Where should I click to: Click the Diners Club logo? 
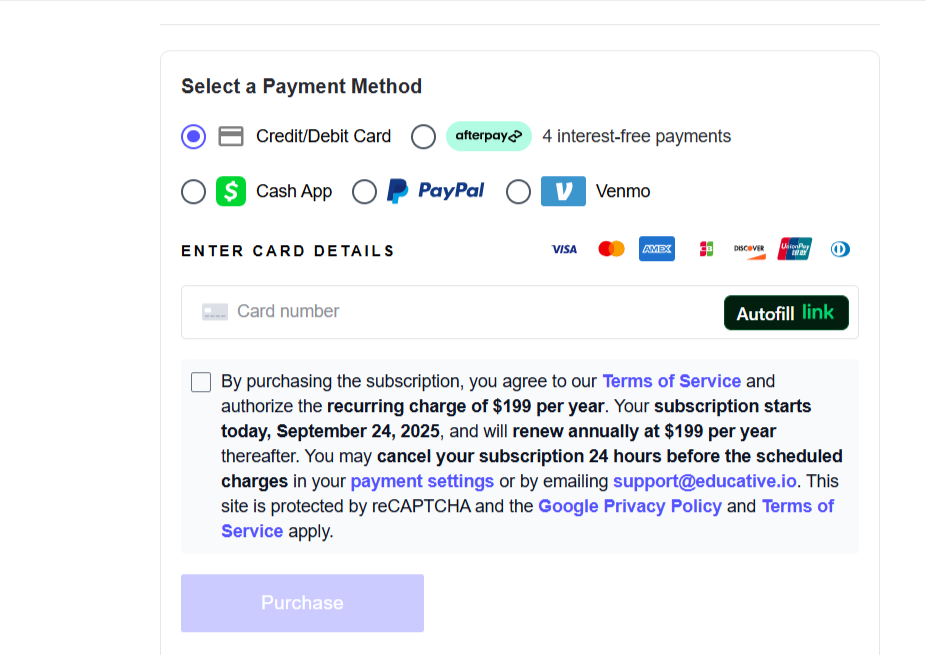840,249
